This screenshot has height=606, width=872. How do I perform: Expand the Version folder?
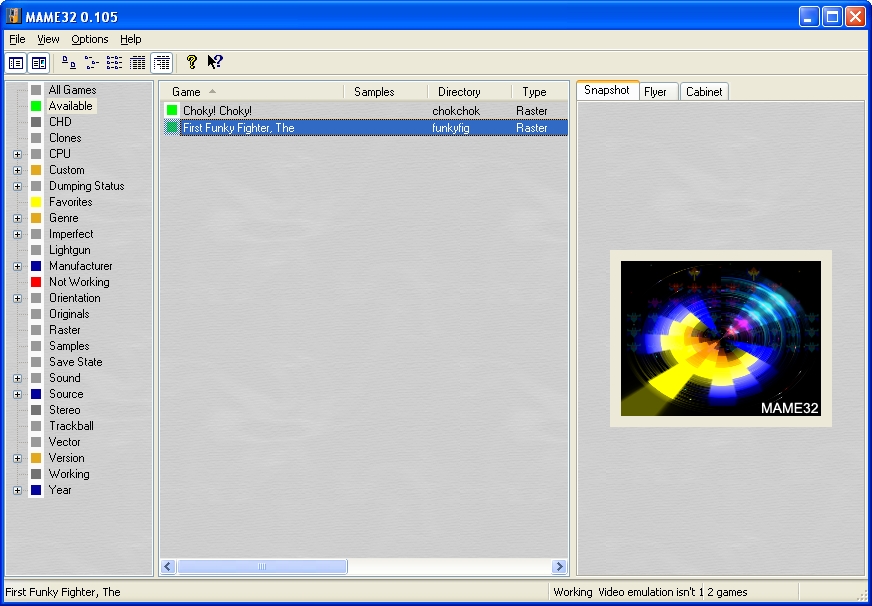(x=17, y=459)
